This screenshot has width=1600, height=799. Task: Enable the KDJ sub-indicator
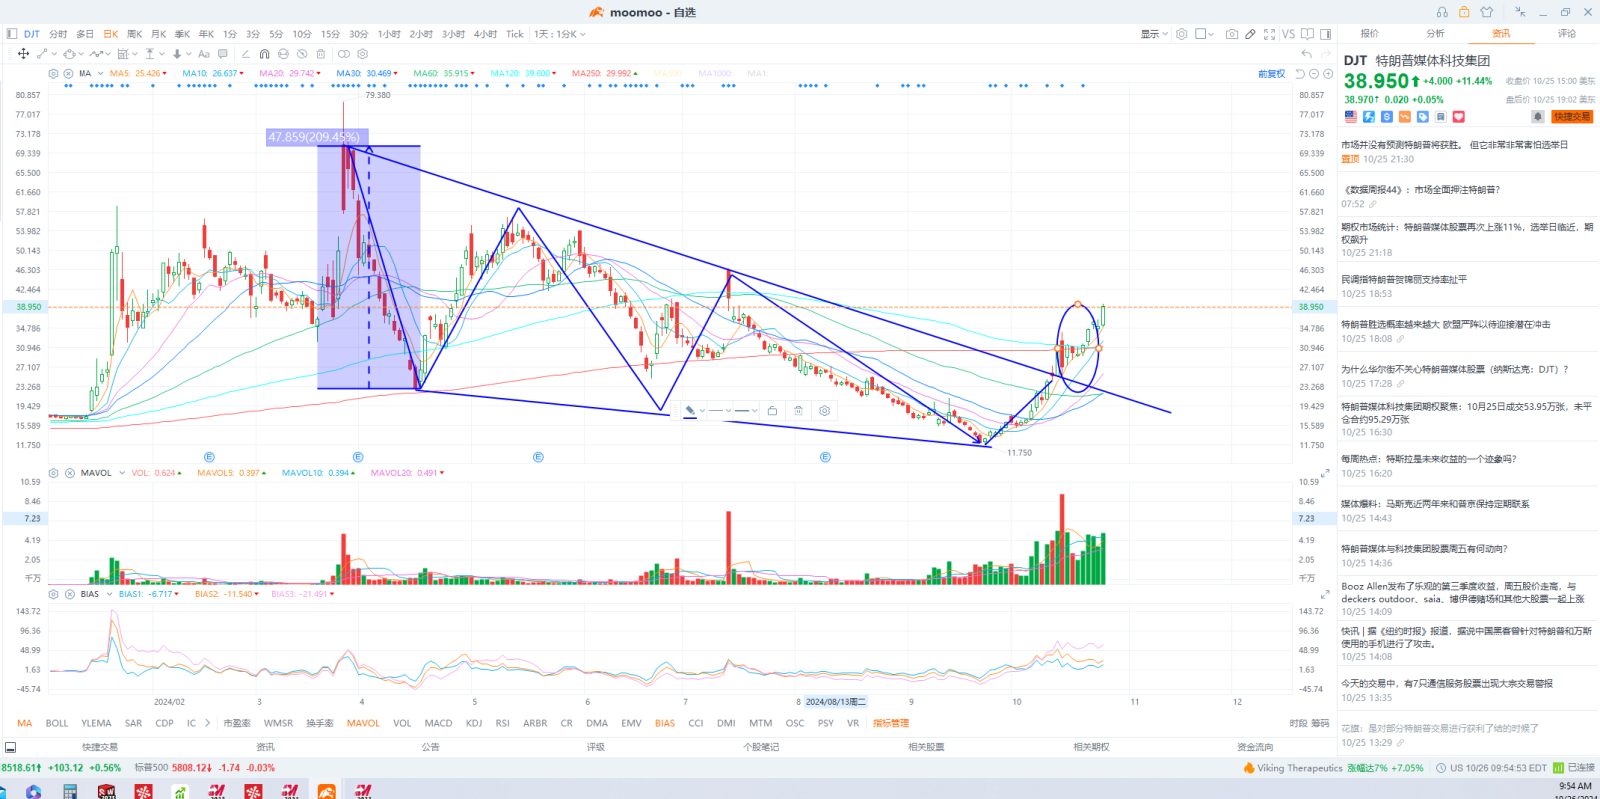[474, 723]
